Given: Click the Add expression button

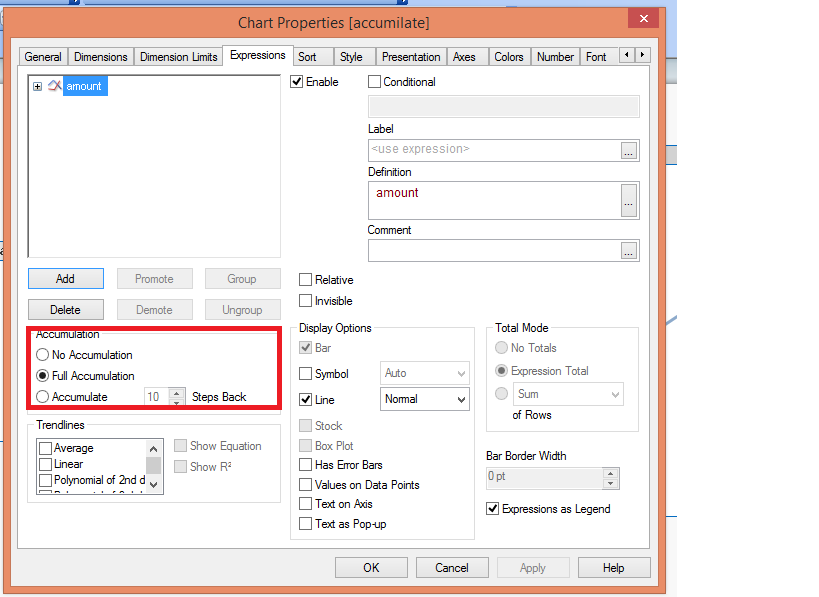Looking at the screenshot, I should click(x=66, y=278).
